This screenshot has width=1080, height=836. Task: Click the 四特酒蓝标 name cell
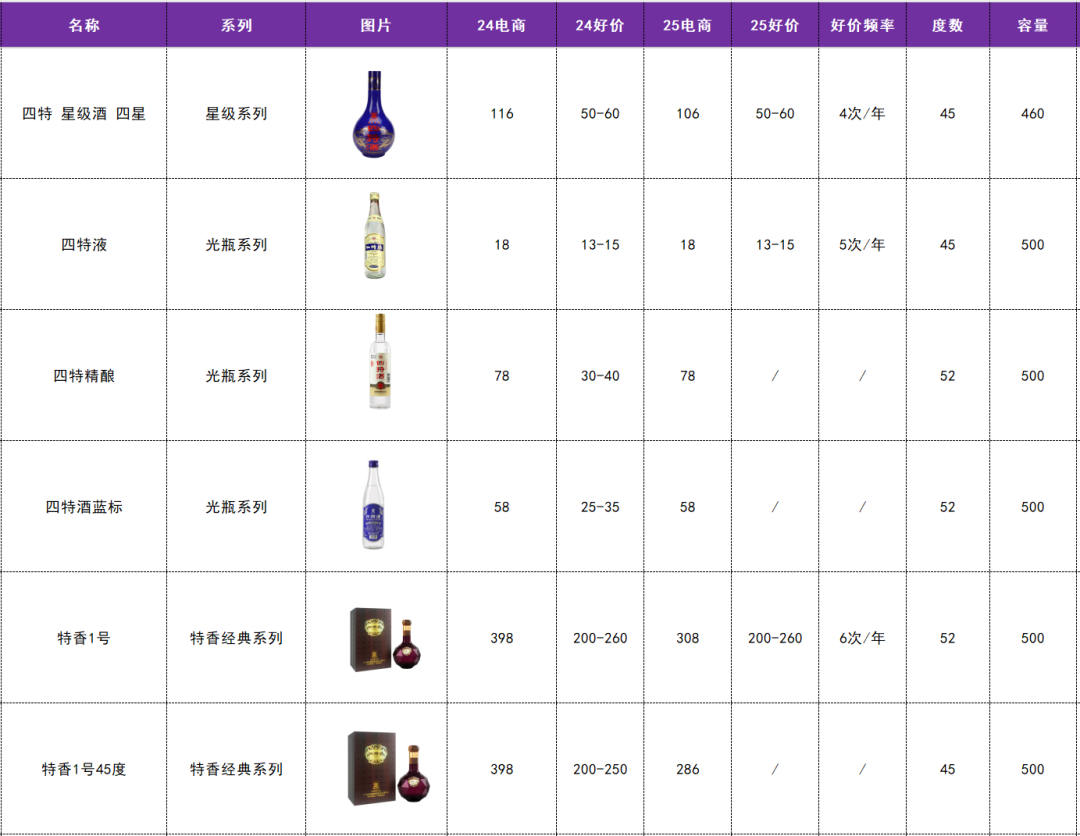tap(84, 507)
